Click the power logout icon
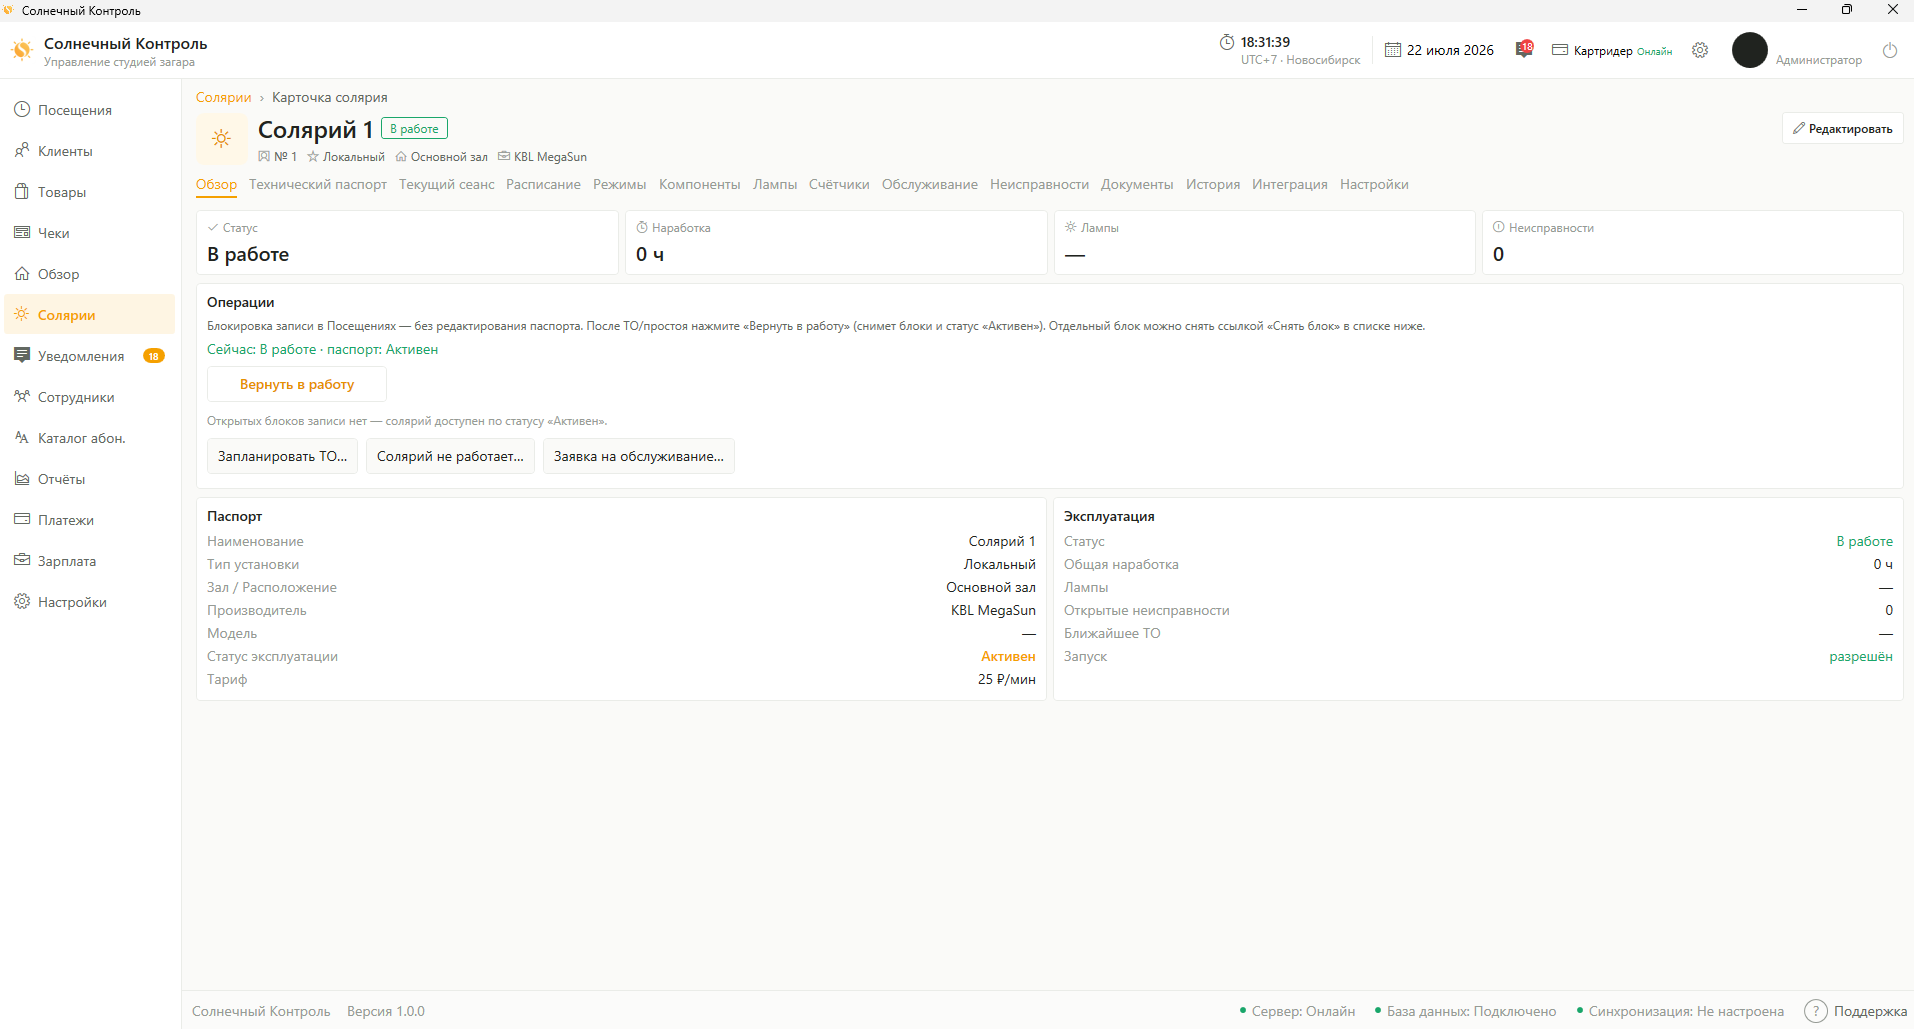Image resolution: width=1914 pixels, height=1029 pixels. 1890,50
